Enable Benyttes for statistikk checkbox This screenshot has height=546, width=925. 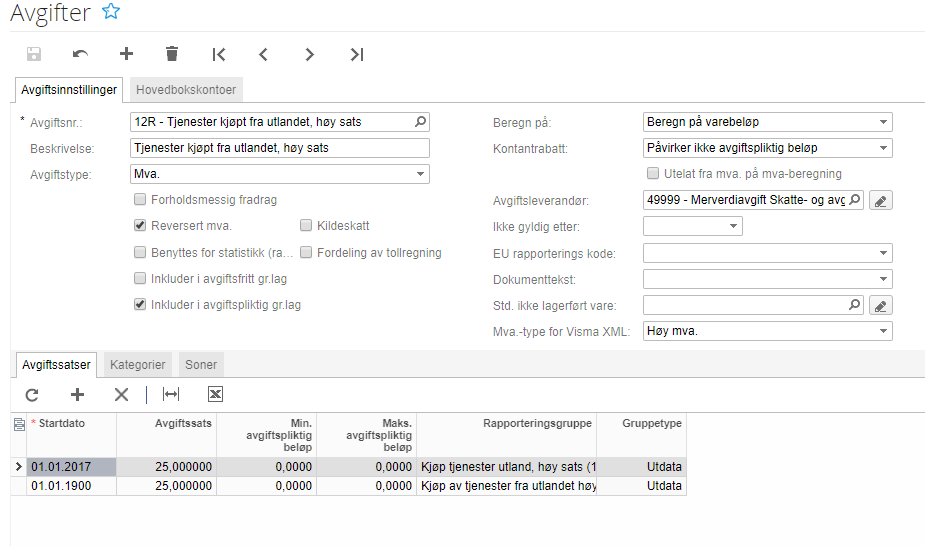tap(140, 252)
